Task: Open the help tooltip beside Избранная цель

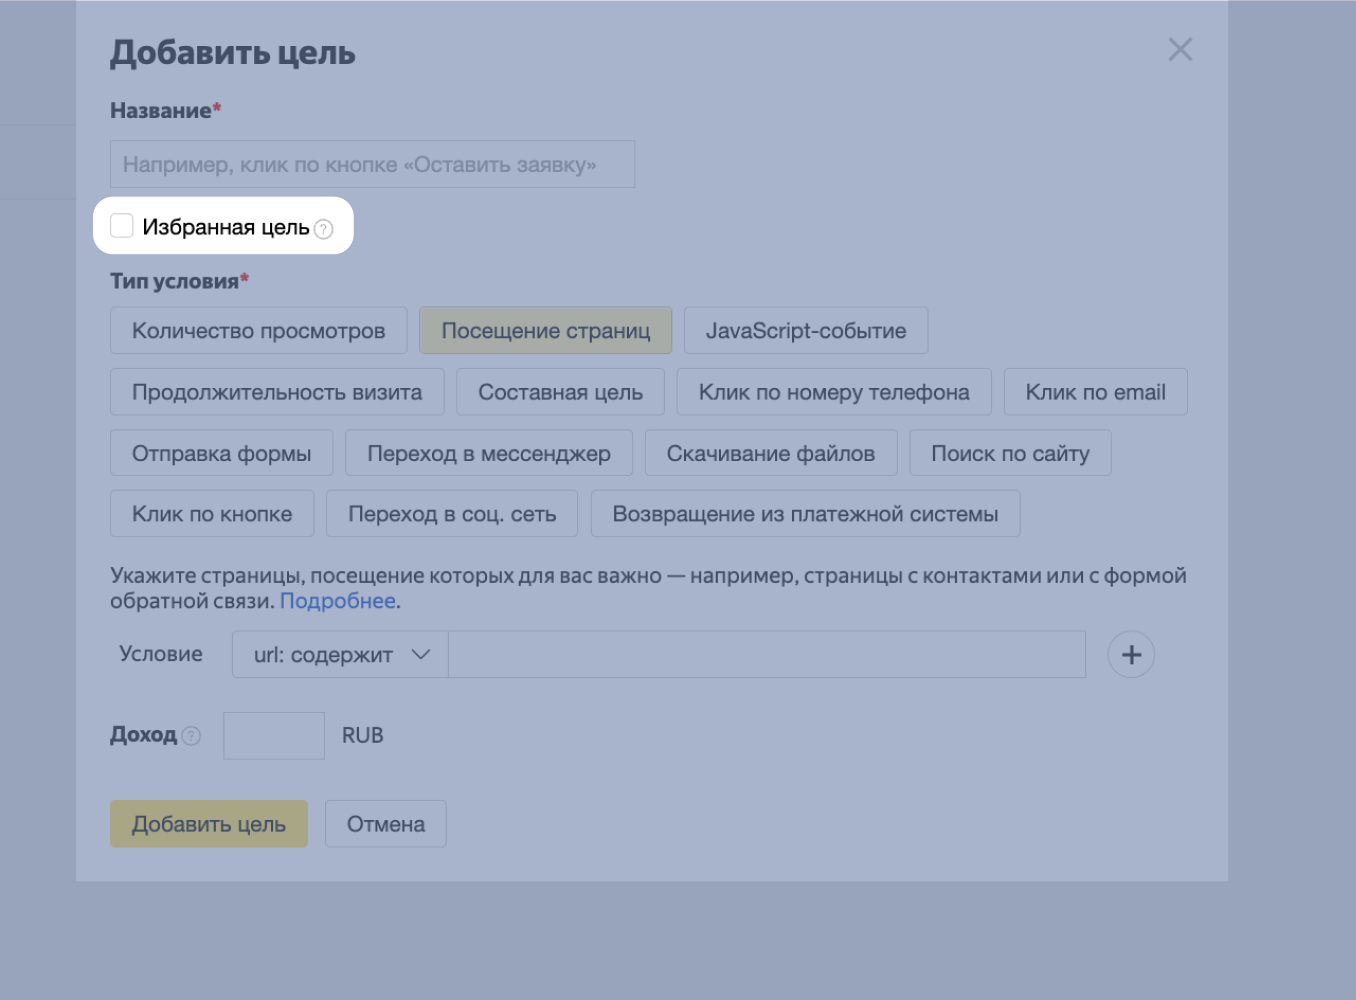Action: click(323, 230)
